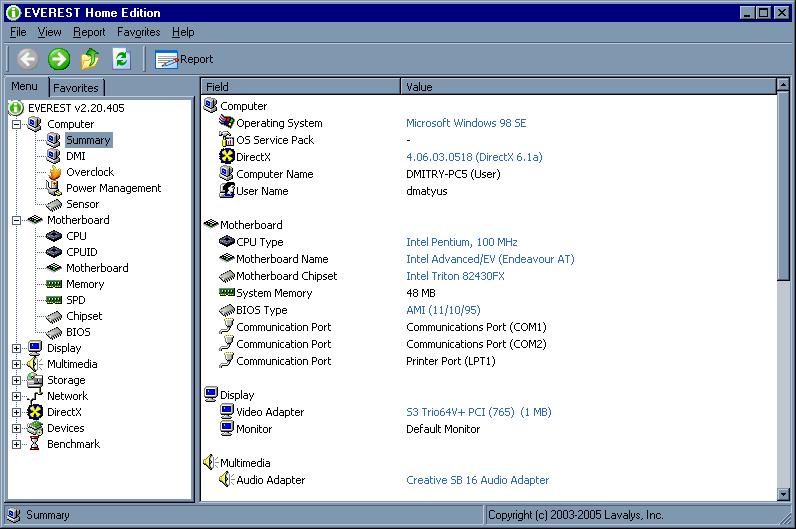Open the Favorites menu
This screenshot has width=796, height=529.
(x=138, y=32)
